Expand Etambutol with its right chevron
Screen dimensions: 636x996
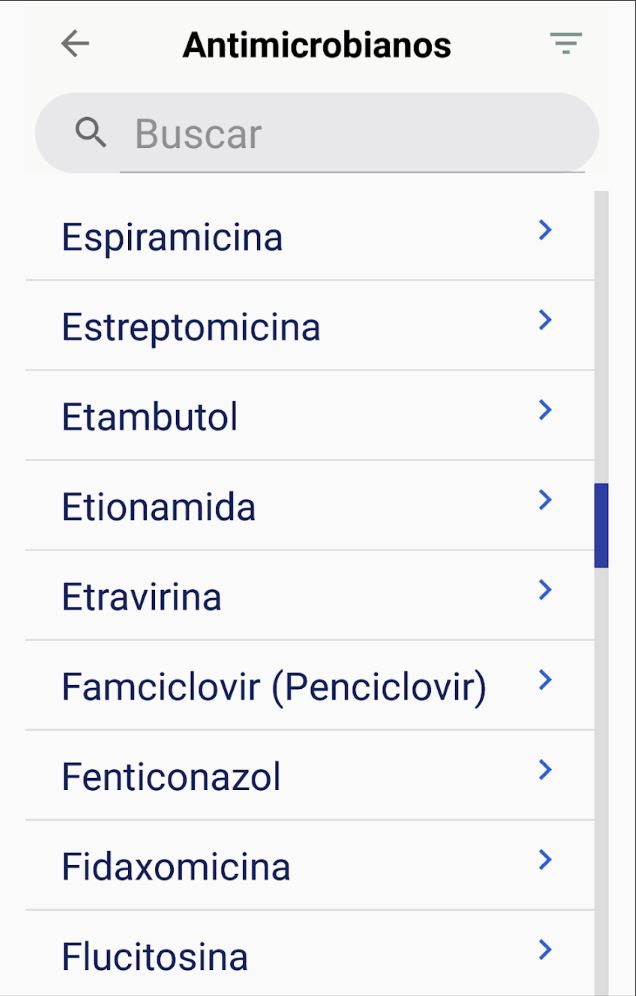[x=545, y=410]
